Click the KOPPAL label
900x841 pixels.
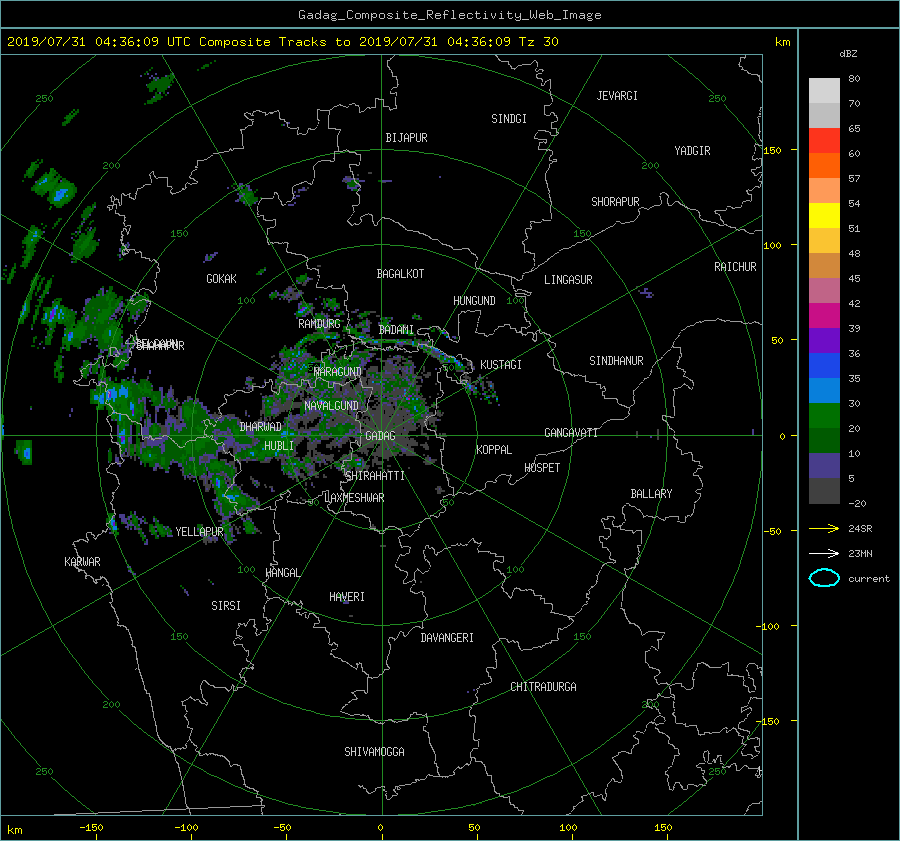(x=494, y=450)
